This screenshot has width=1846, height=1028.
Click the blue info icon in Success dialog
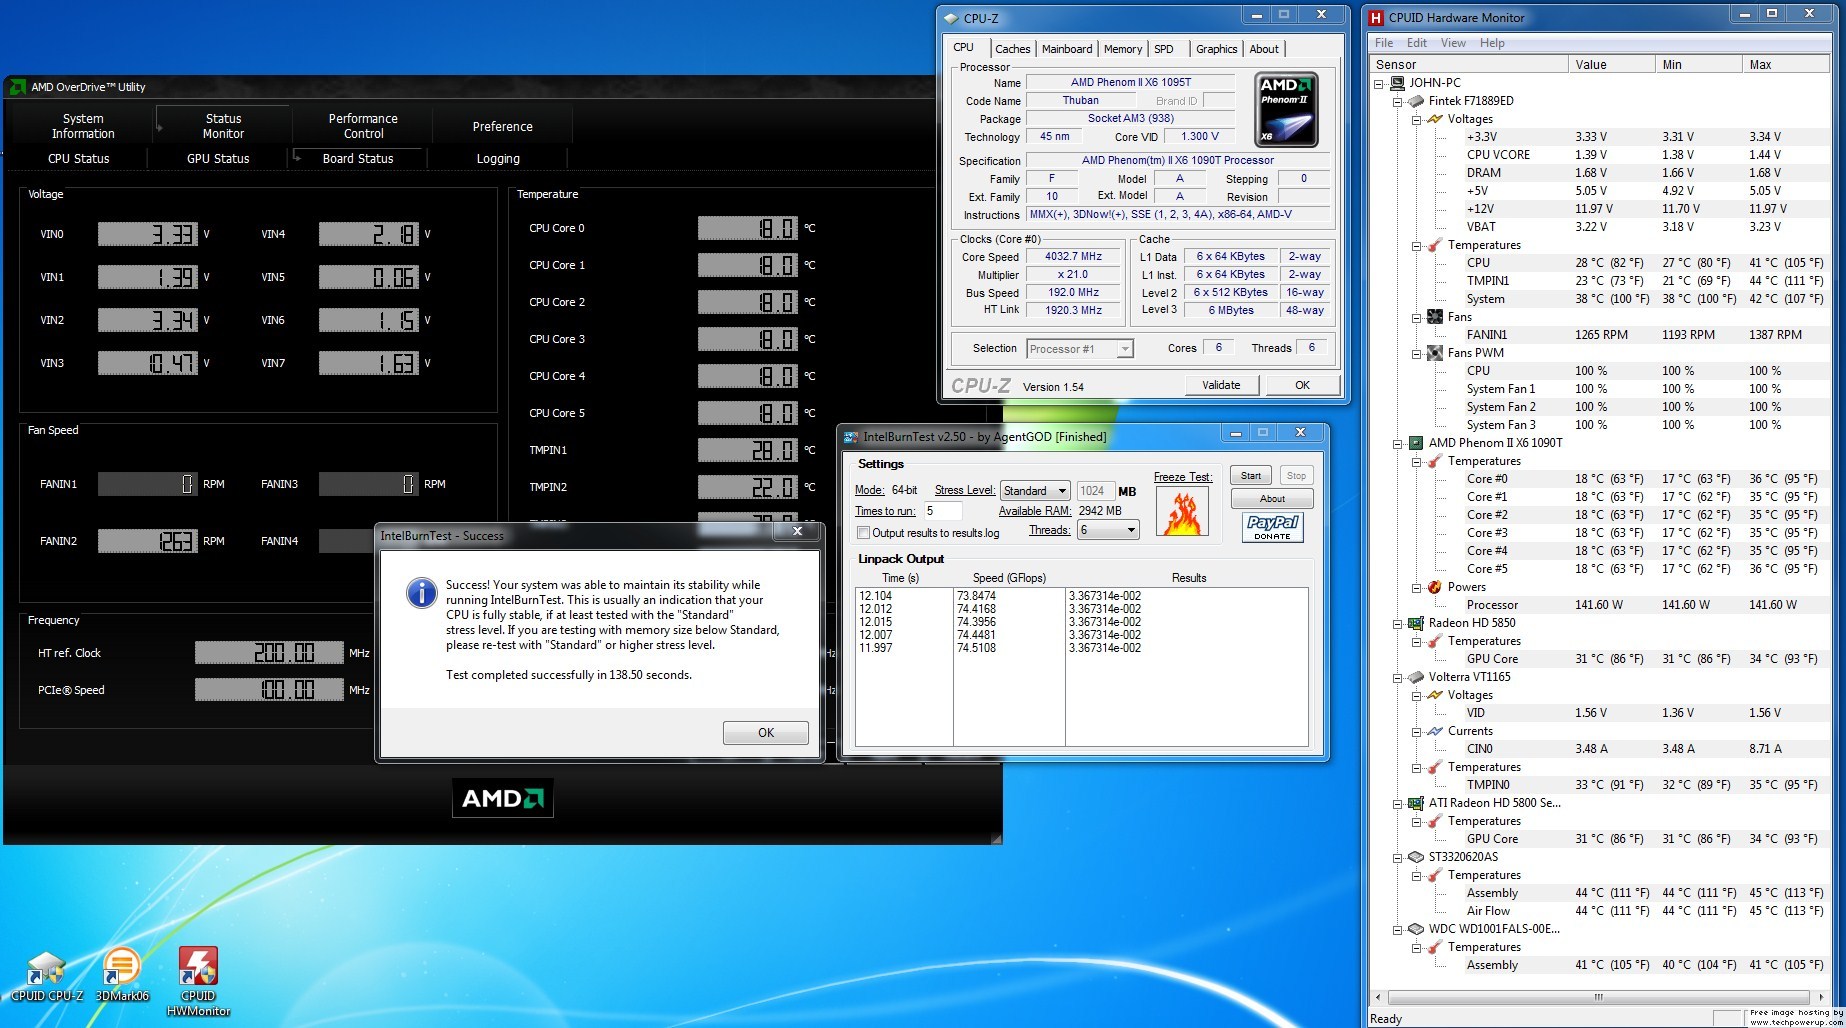(422, 593)
